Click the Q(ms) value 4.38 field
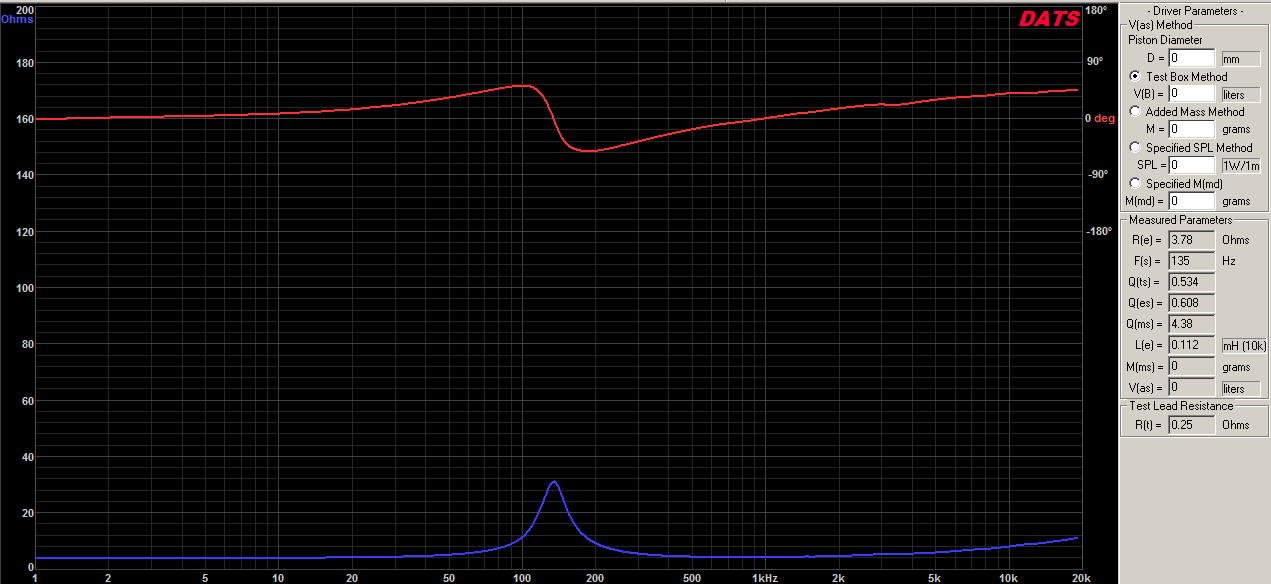 click(x=1191, y=324)
